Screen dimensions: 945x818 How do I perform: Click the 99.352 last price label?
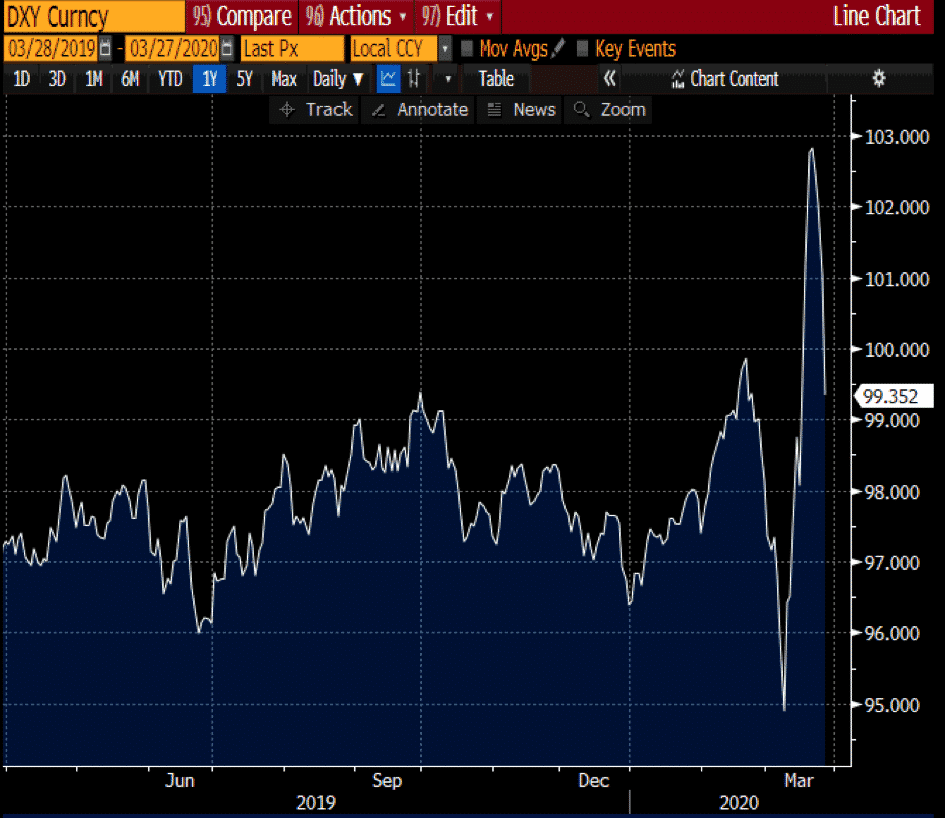coord(894,396)
